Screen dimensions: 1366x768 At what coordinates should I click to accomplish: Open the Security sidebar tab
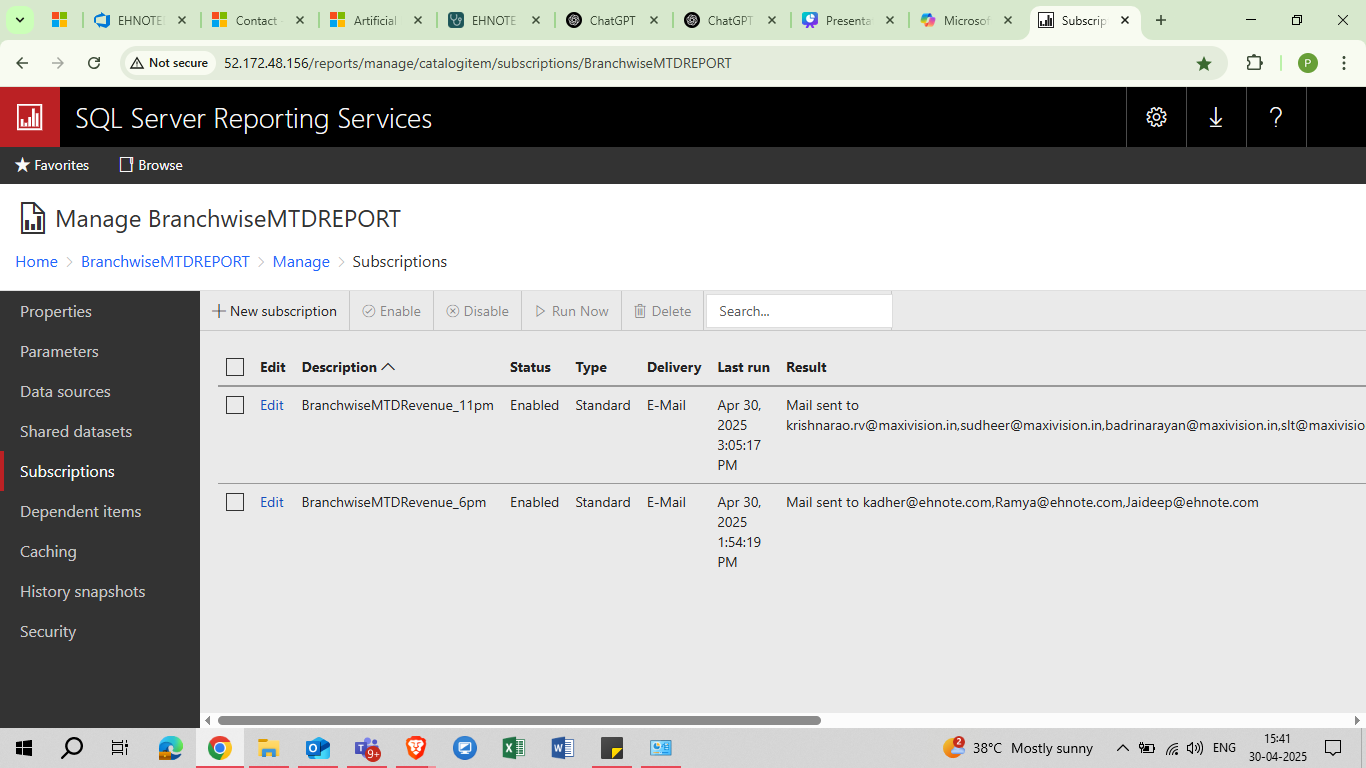tap(100, 631)
